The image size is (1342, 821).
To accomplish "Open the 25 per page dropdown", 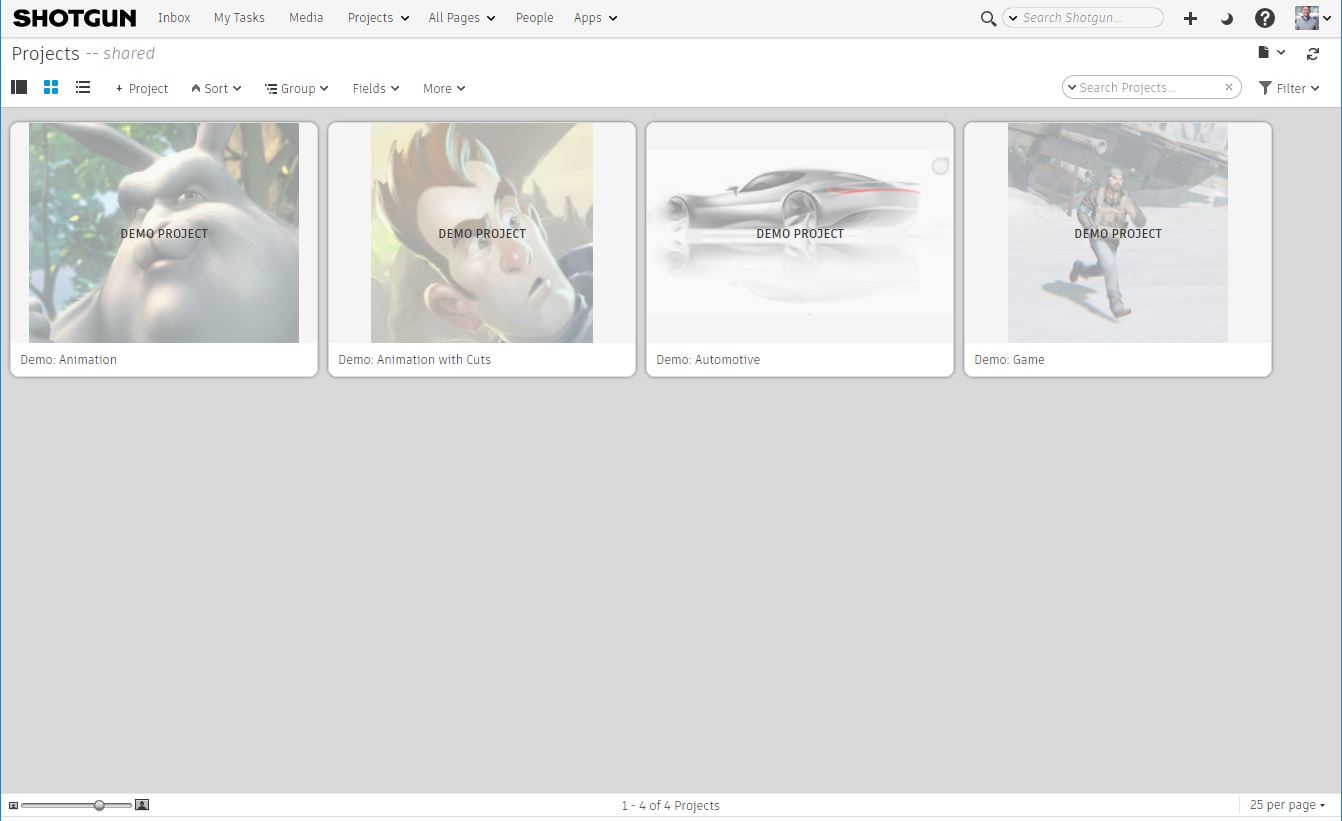I will click(1287, 805).
